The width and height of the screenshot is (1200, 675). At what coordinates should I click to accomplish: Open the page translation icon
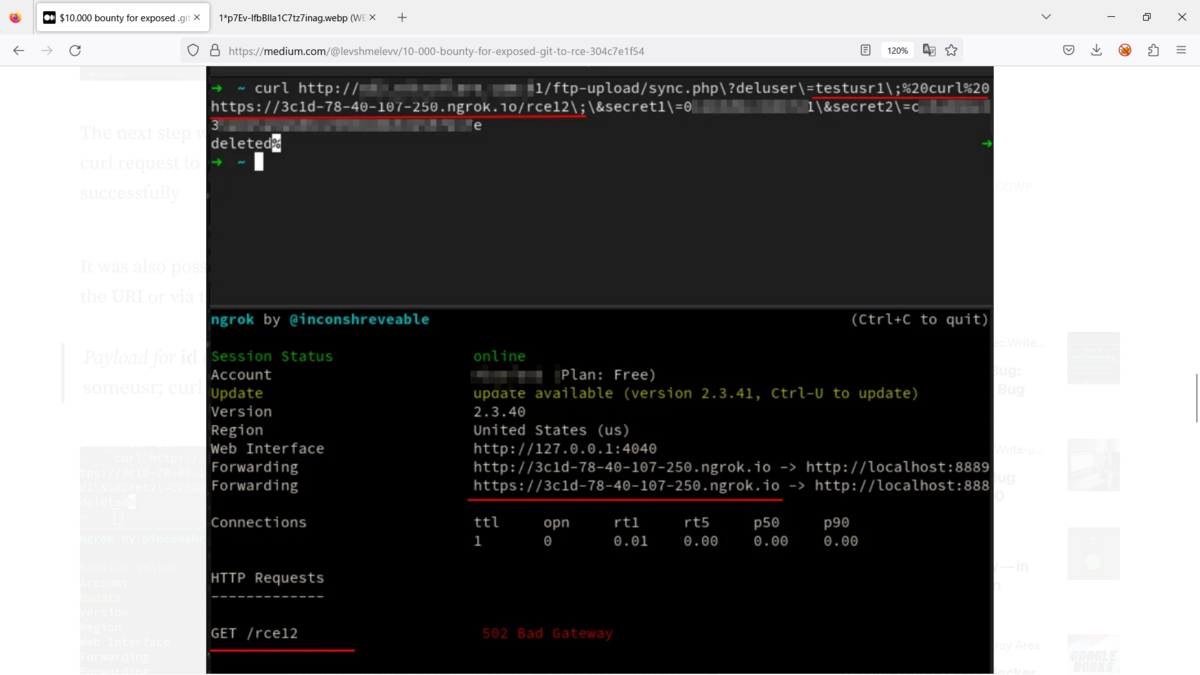pos(929,50)
